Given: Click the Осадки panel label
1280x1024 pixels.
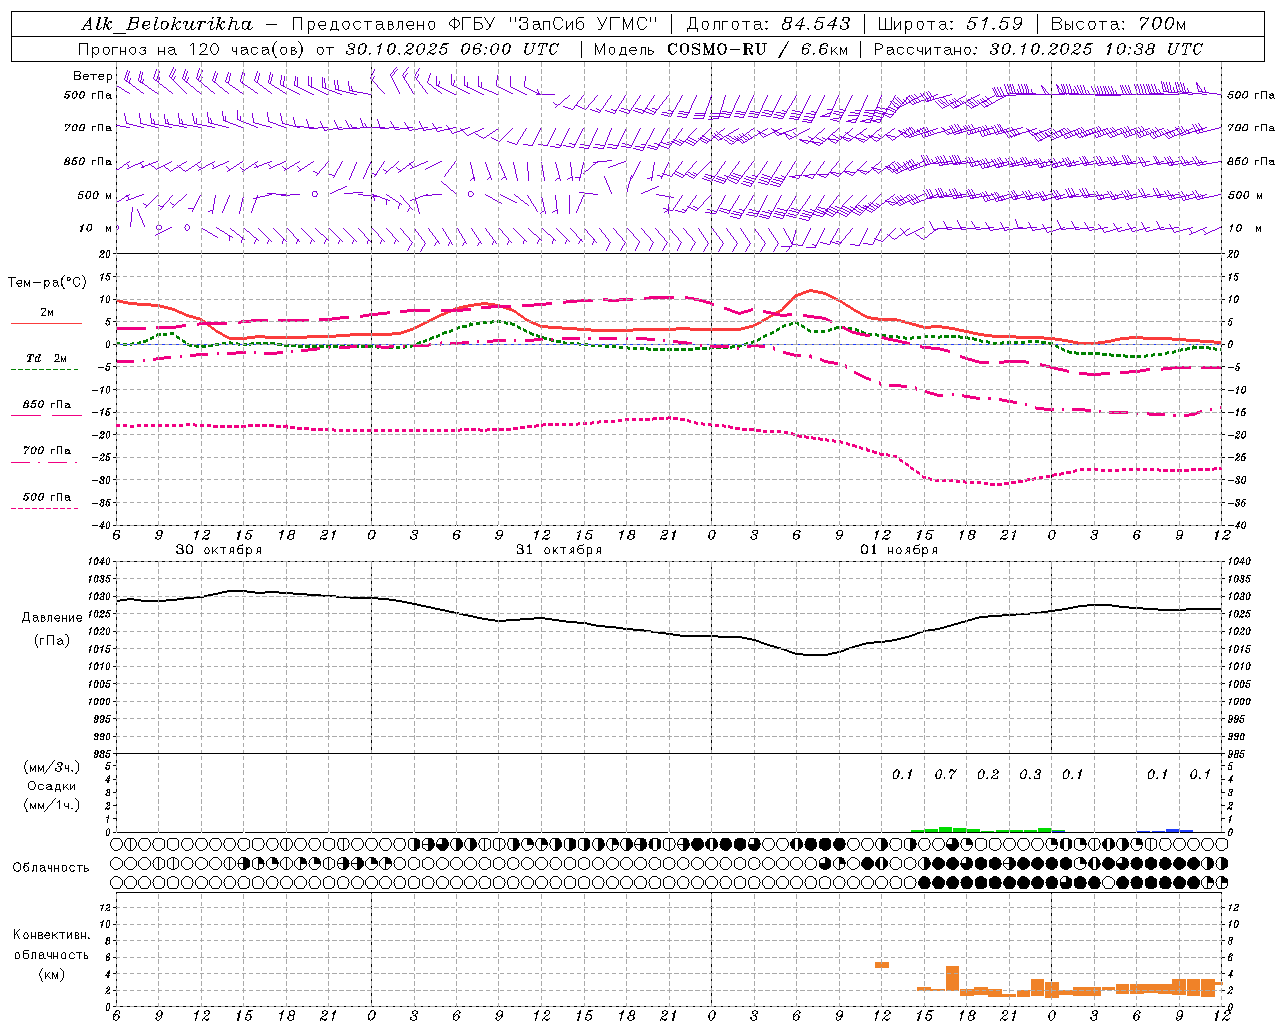Looking at the screenshot, I should click(x=50, y=786).
